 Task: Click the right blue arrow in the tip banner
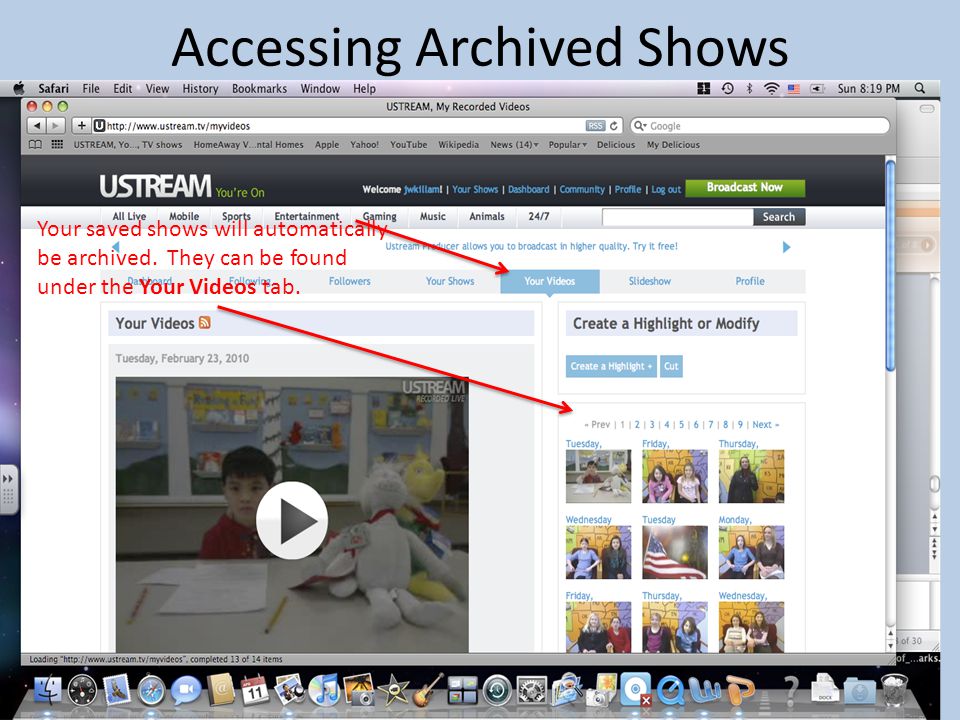pos(787,247)
